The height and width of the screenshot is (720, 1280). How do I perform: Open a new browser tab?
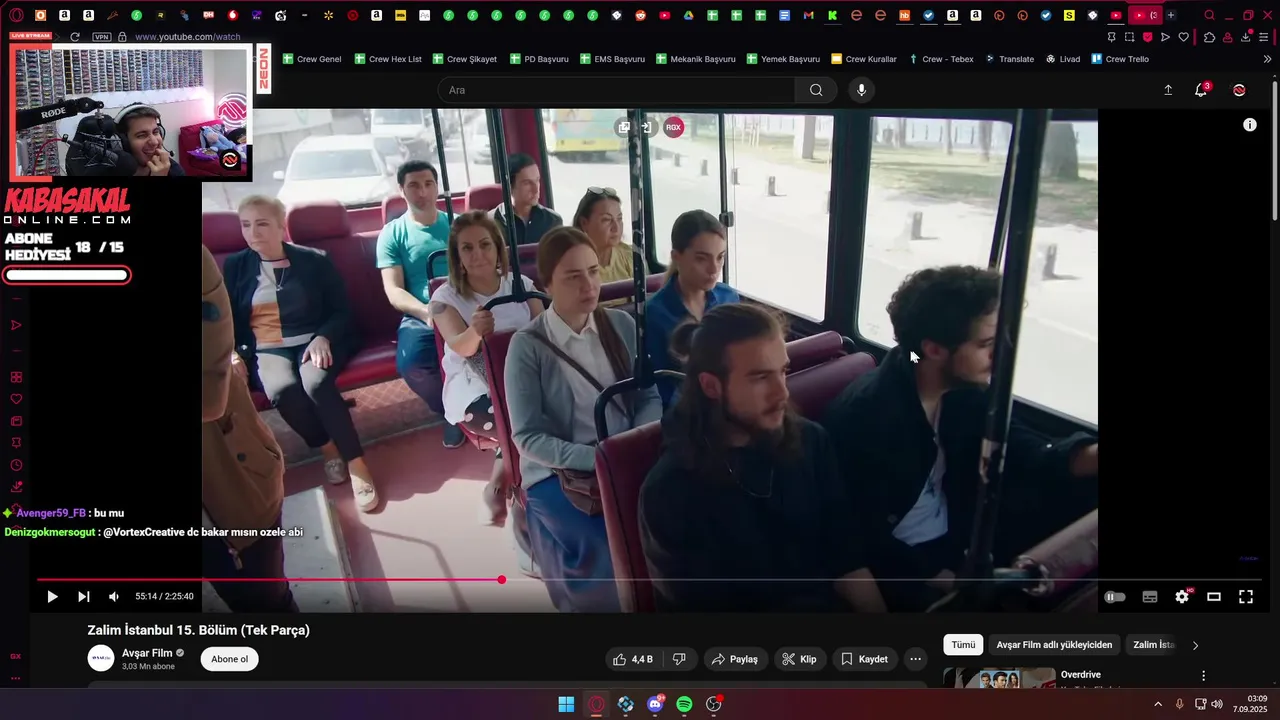point(1171,15)
